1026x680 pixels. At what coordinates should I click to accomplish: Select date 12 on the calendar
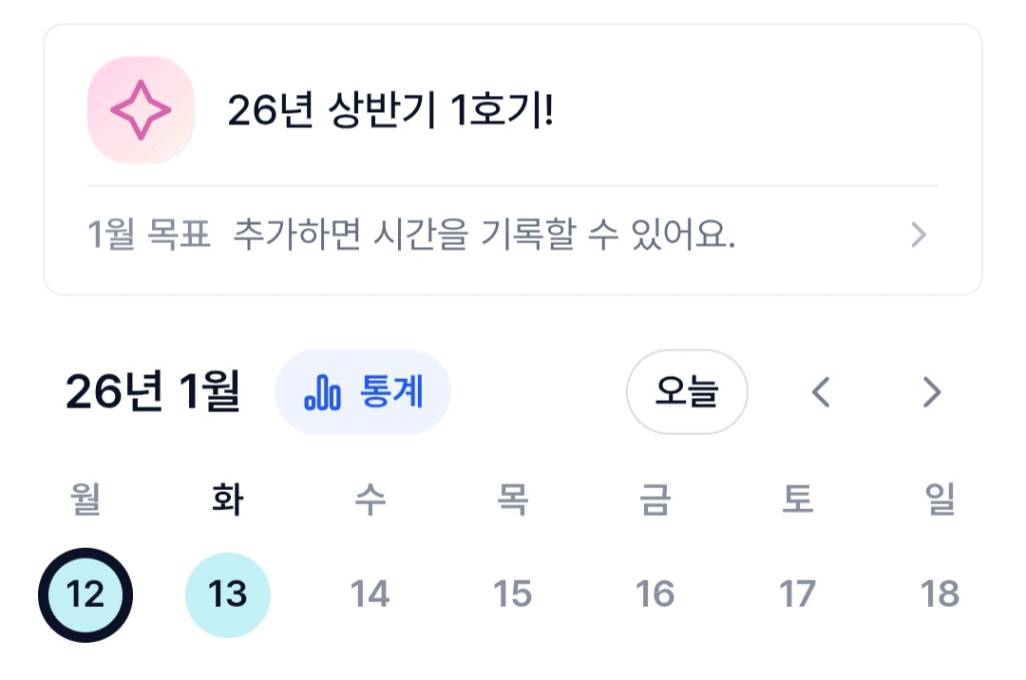pos(86,595)
